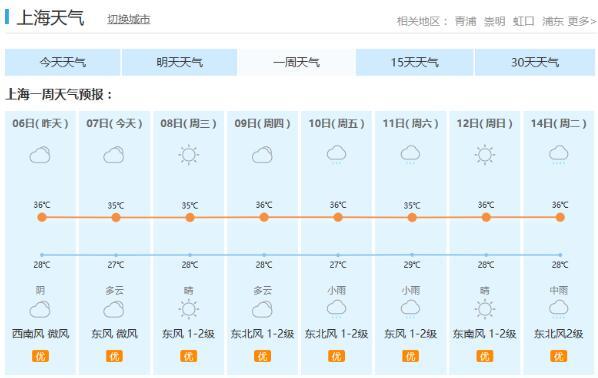Click the 35℃ high point for 08日

coord(190,217)
